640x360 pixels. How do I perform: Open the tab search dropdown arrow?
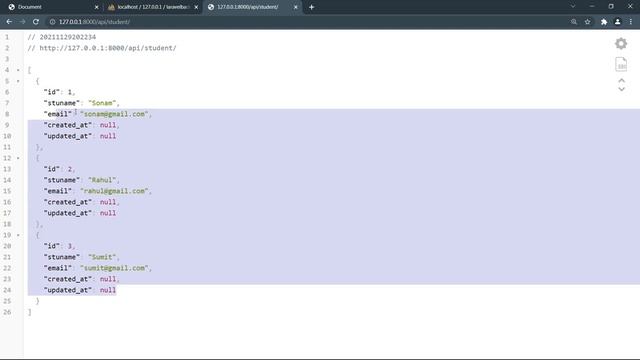(573, 7)
